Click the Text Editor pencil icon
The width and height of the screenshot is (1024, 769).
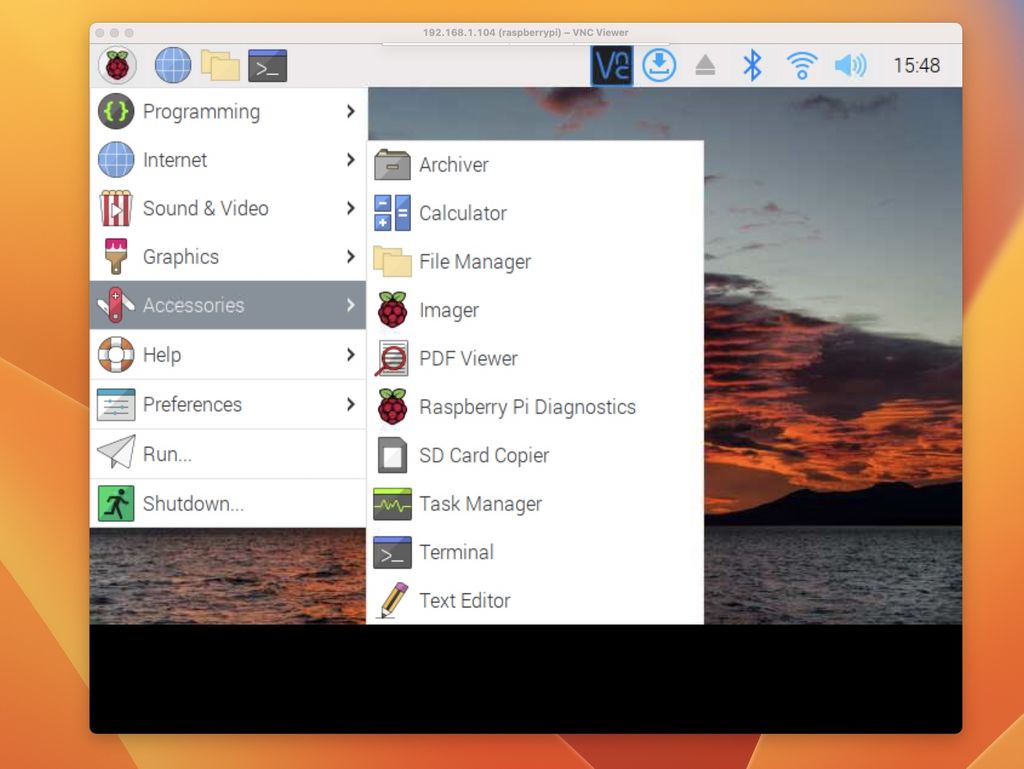392,600
